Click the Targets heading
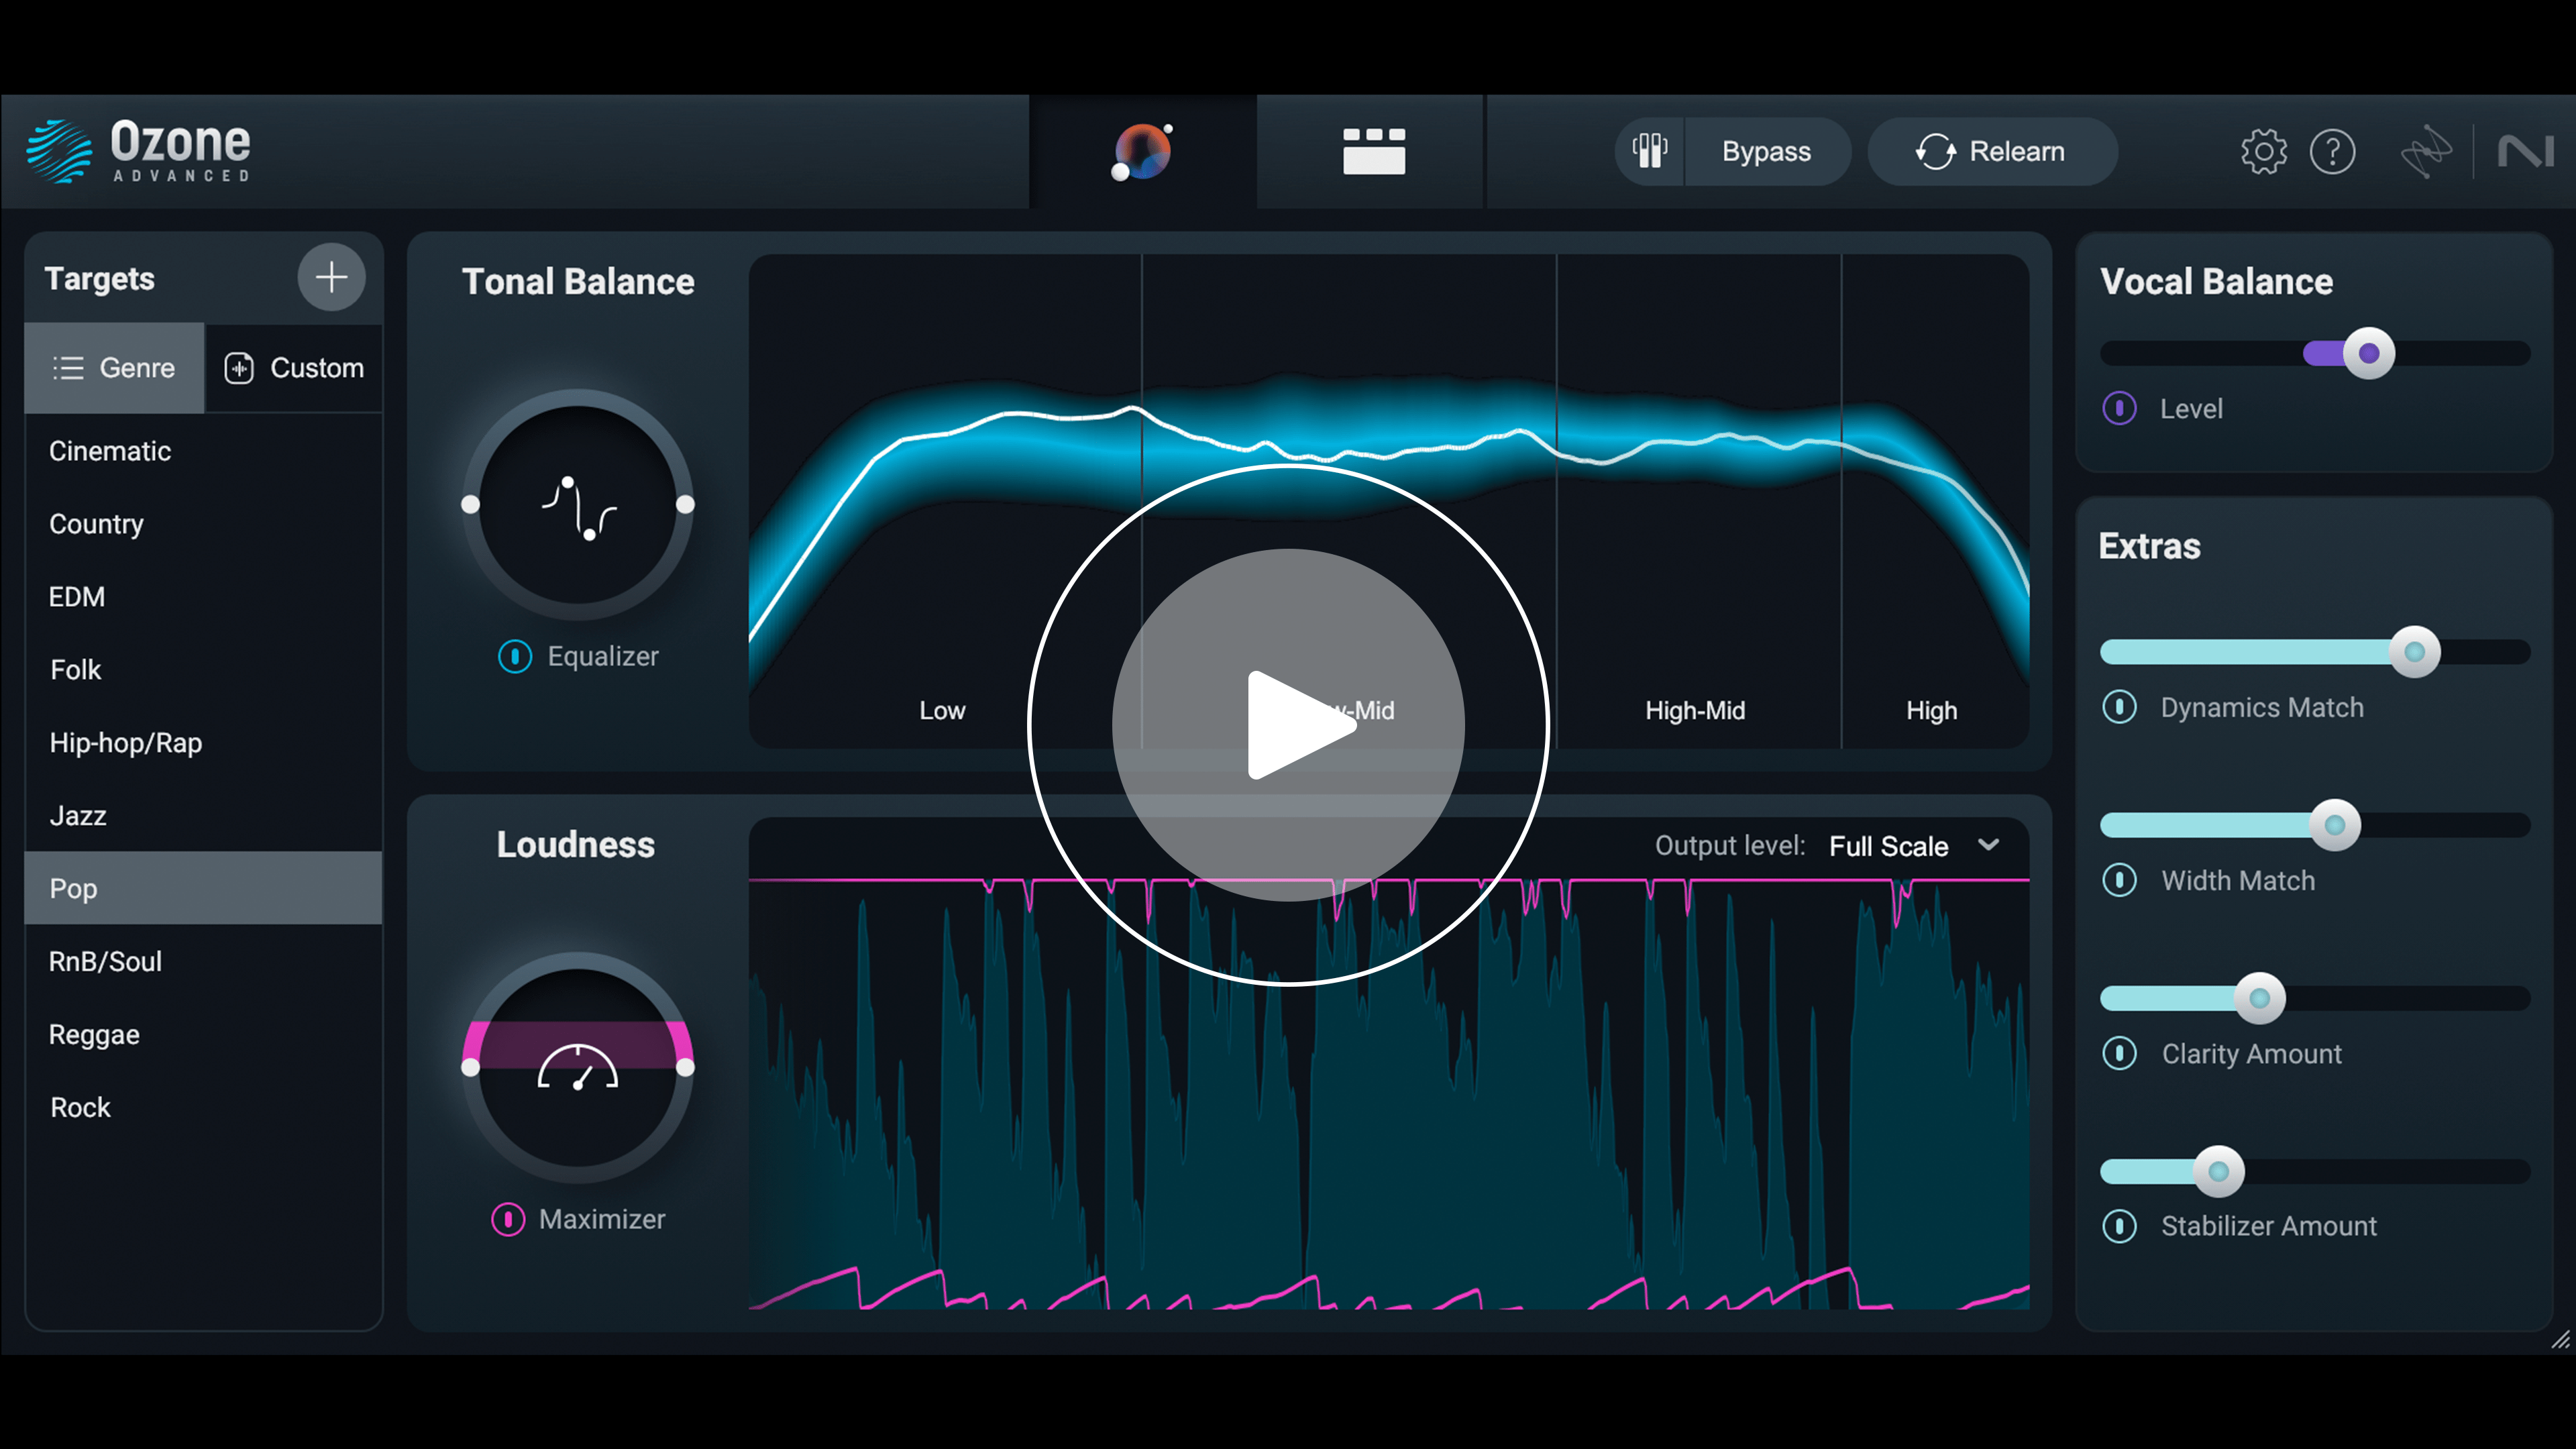Image resolution: width=2576 pixels, height=1449 pixels. 100,279
